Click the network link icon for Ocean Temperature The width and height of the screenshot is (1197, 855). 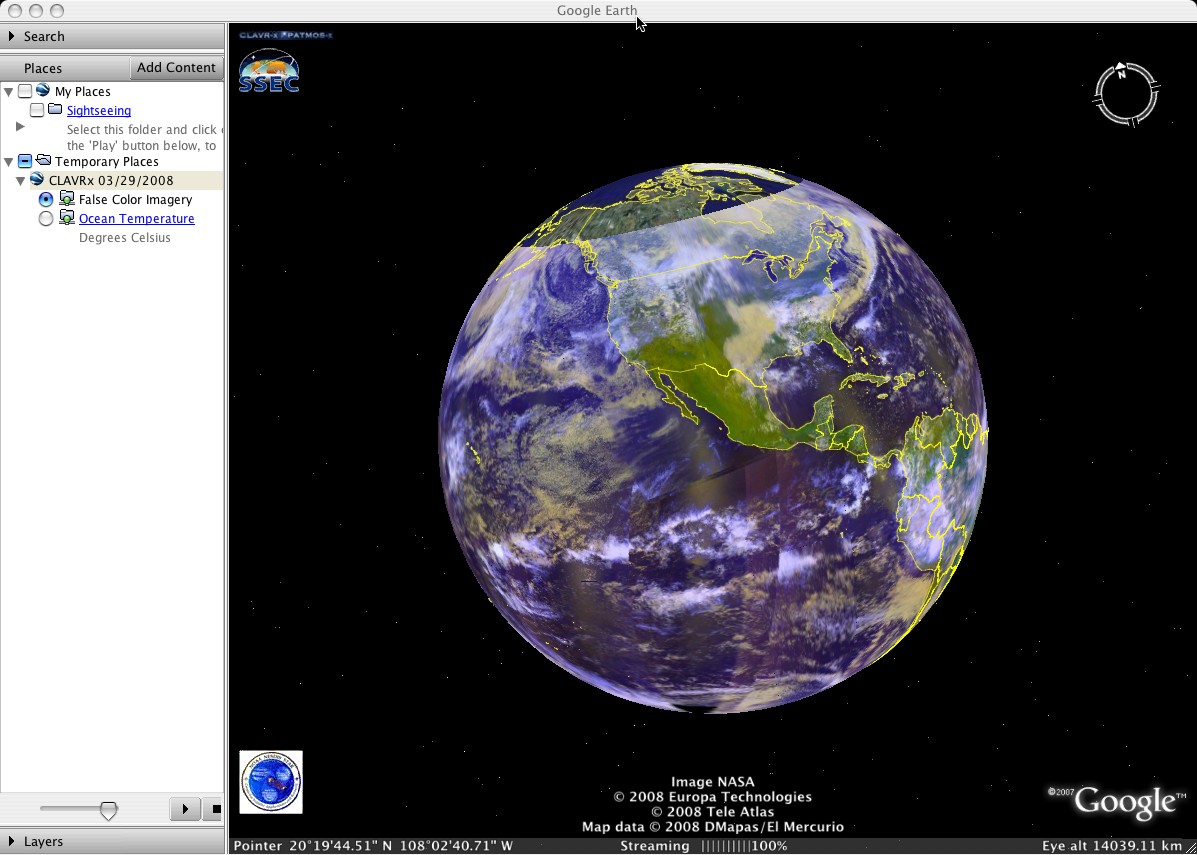pos(67,218)
